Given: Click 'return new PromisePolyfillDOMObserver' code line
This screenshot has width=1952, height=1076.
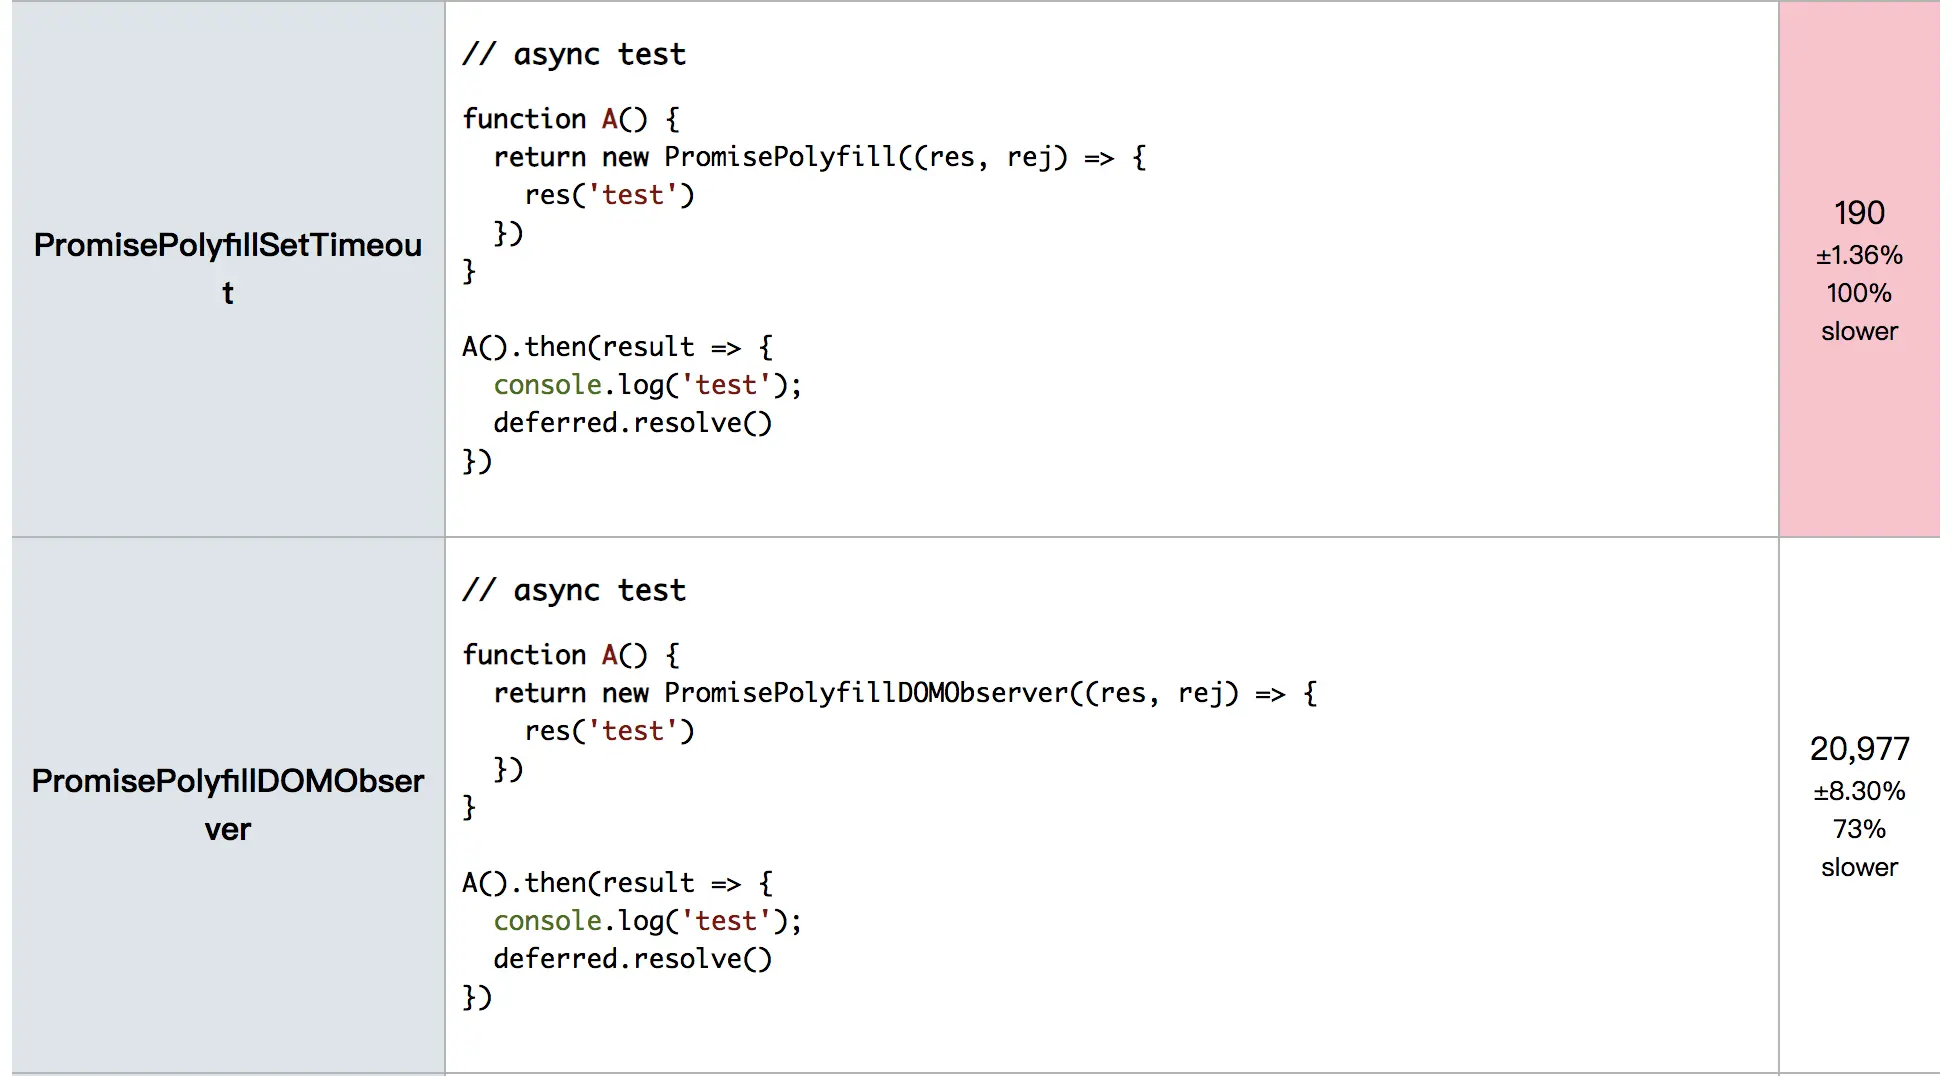Looking at the screenshot, I should click(x=905, y=693).
